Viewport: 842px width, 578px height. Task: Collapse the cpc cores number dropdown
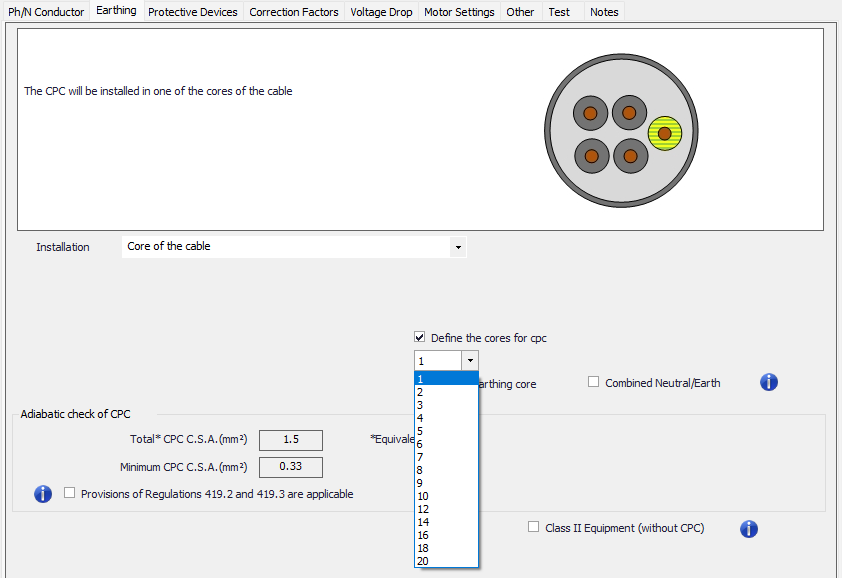pos(468,361)
